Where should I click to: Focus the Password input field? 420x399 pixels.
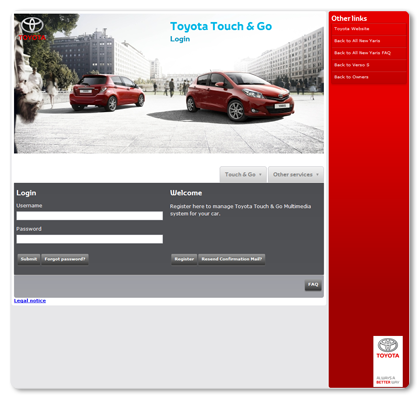point(90,239)
